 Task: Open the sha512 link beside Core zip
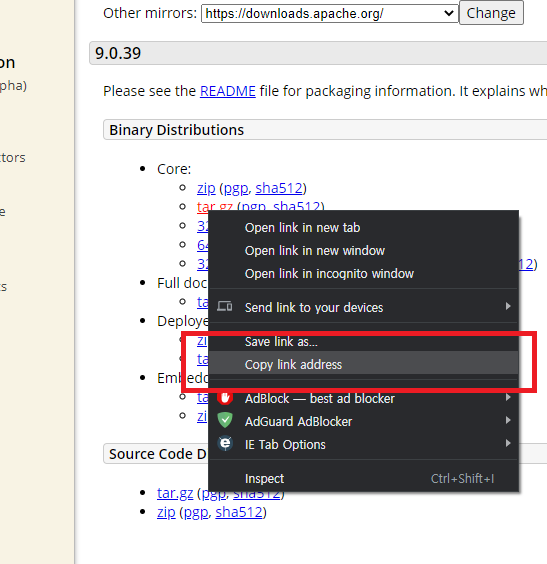279,188
